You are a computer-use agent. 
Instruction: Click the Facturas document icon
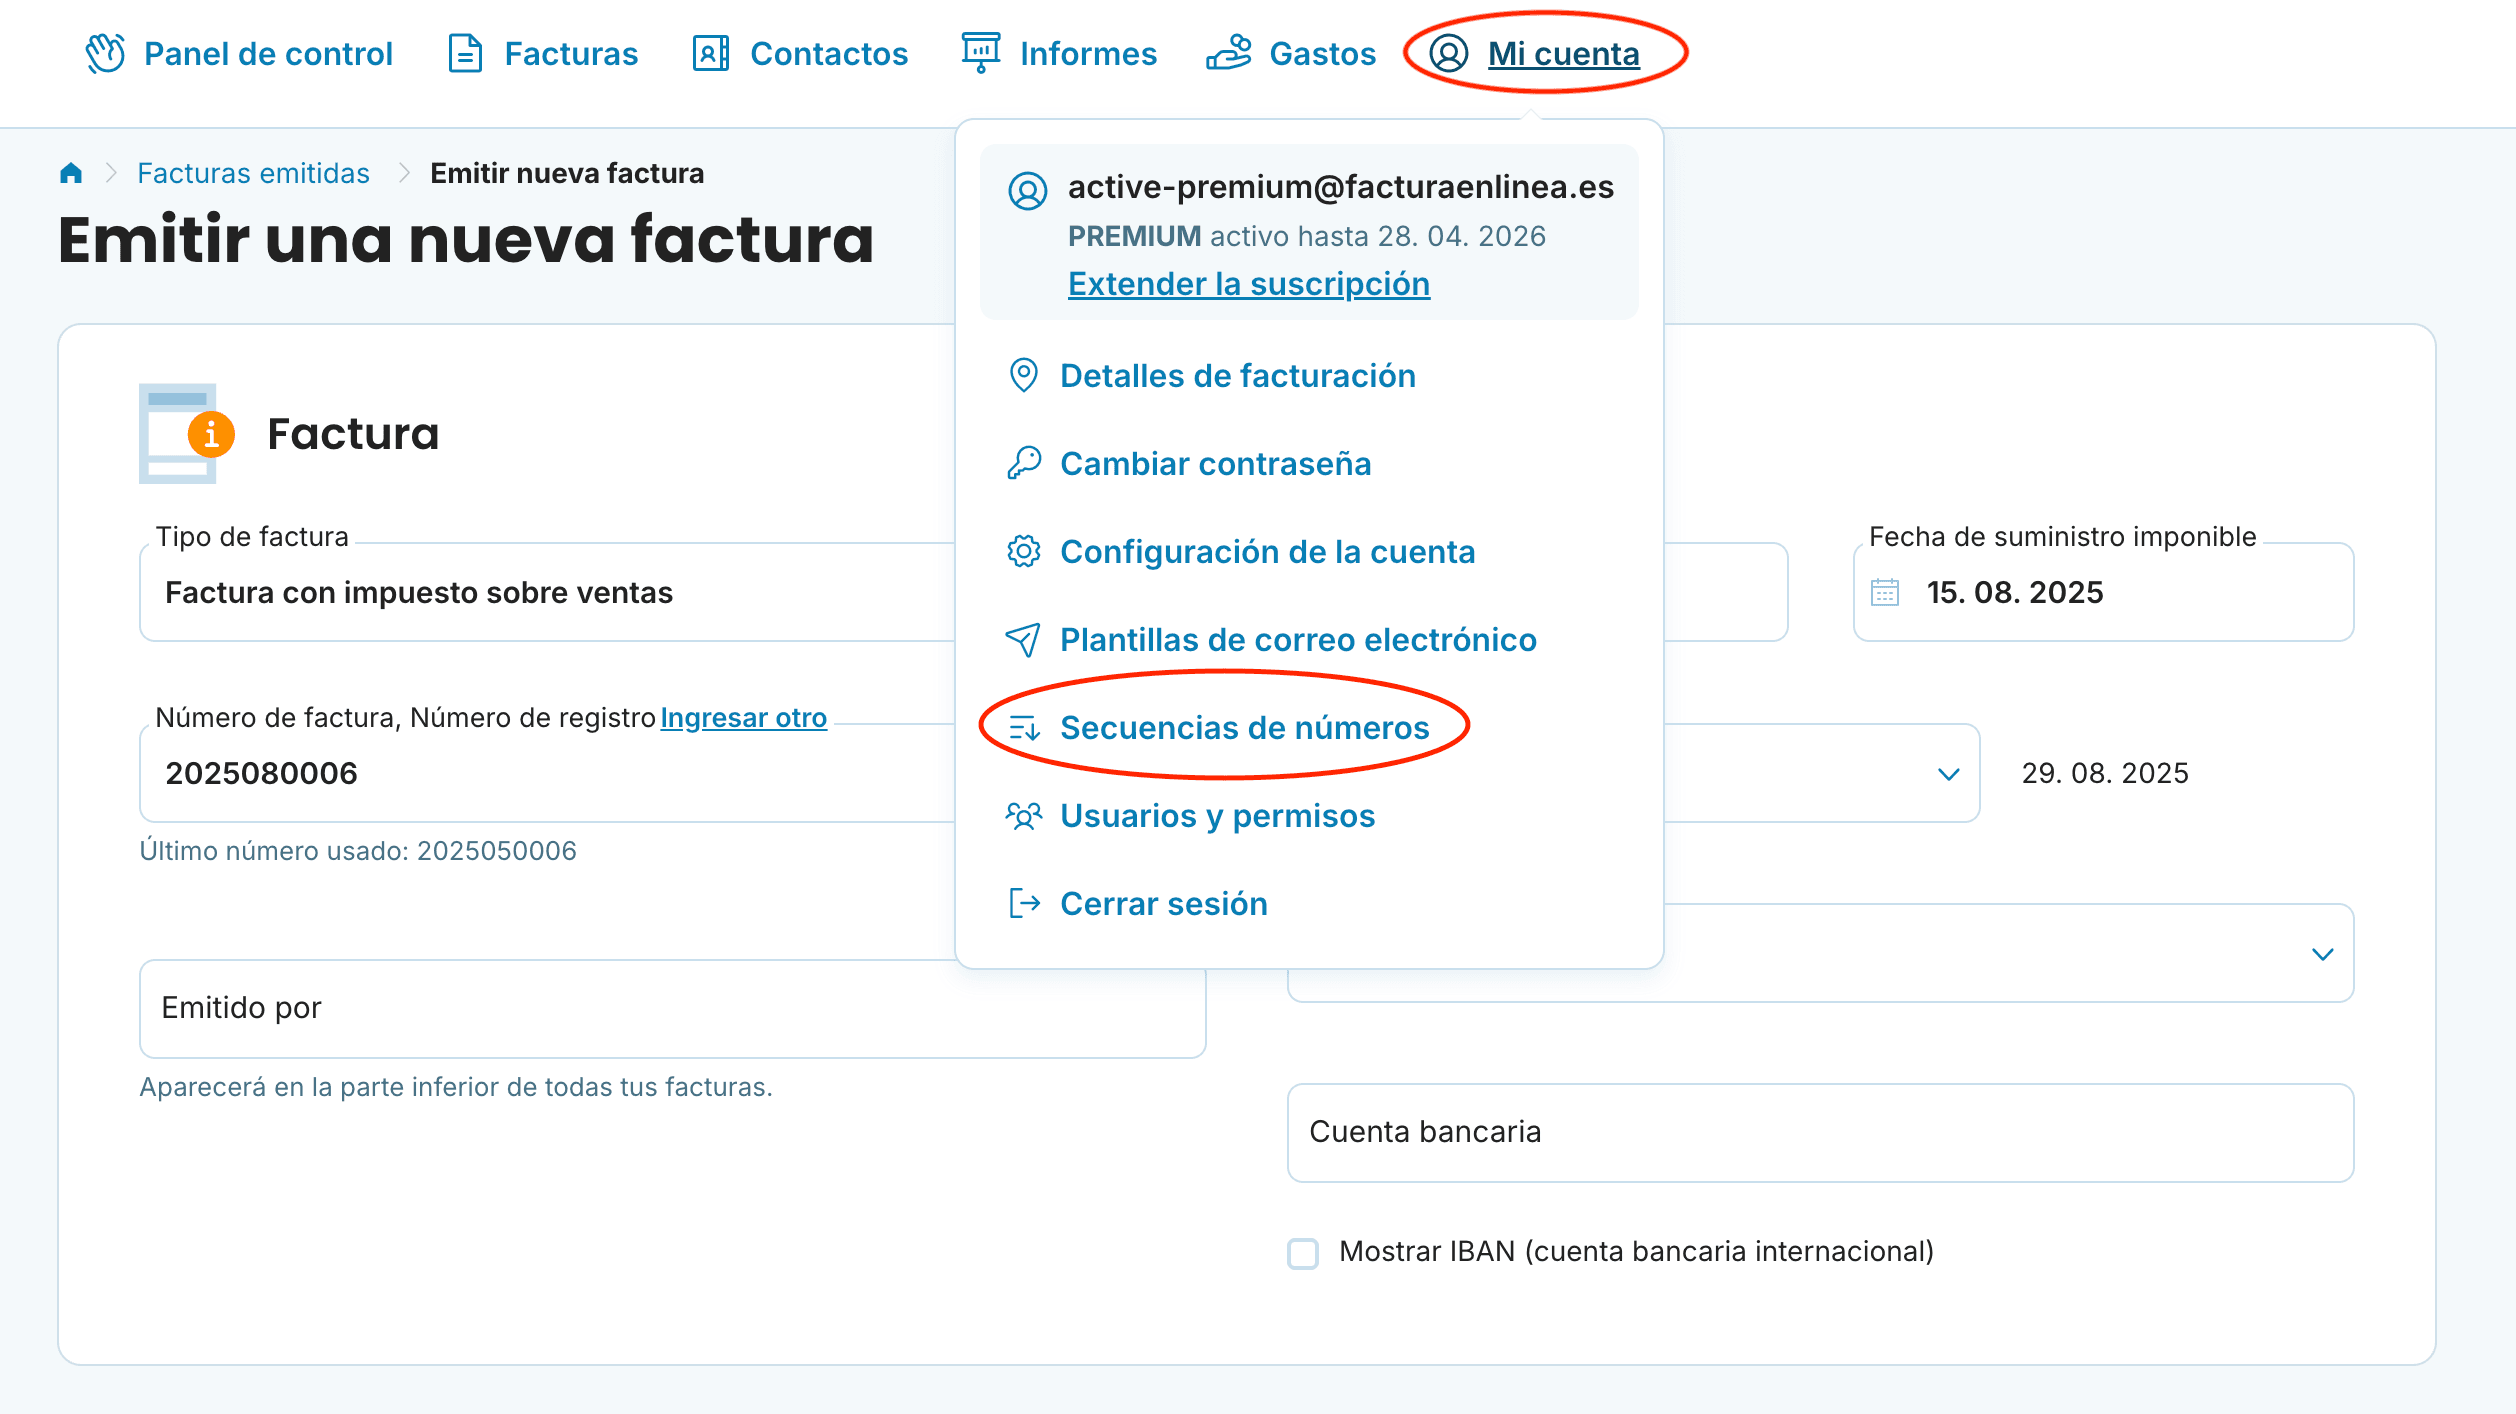tap(465, 53)
